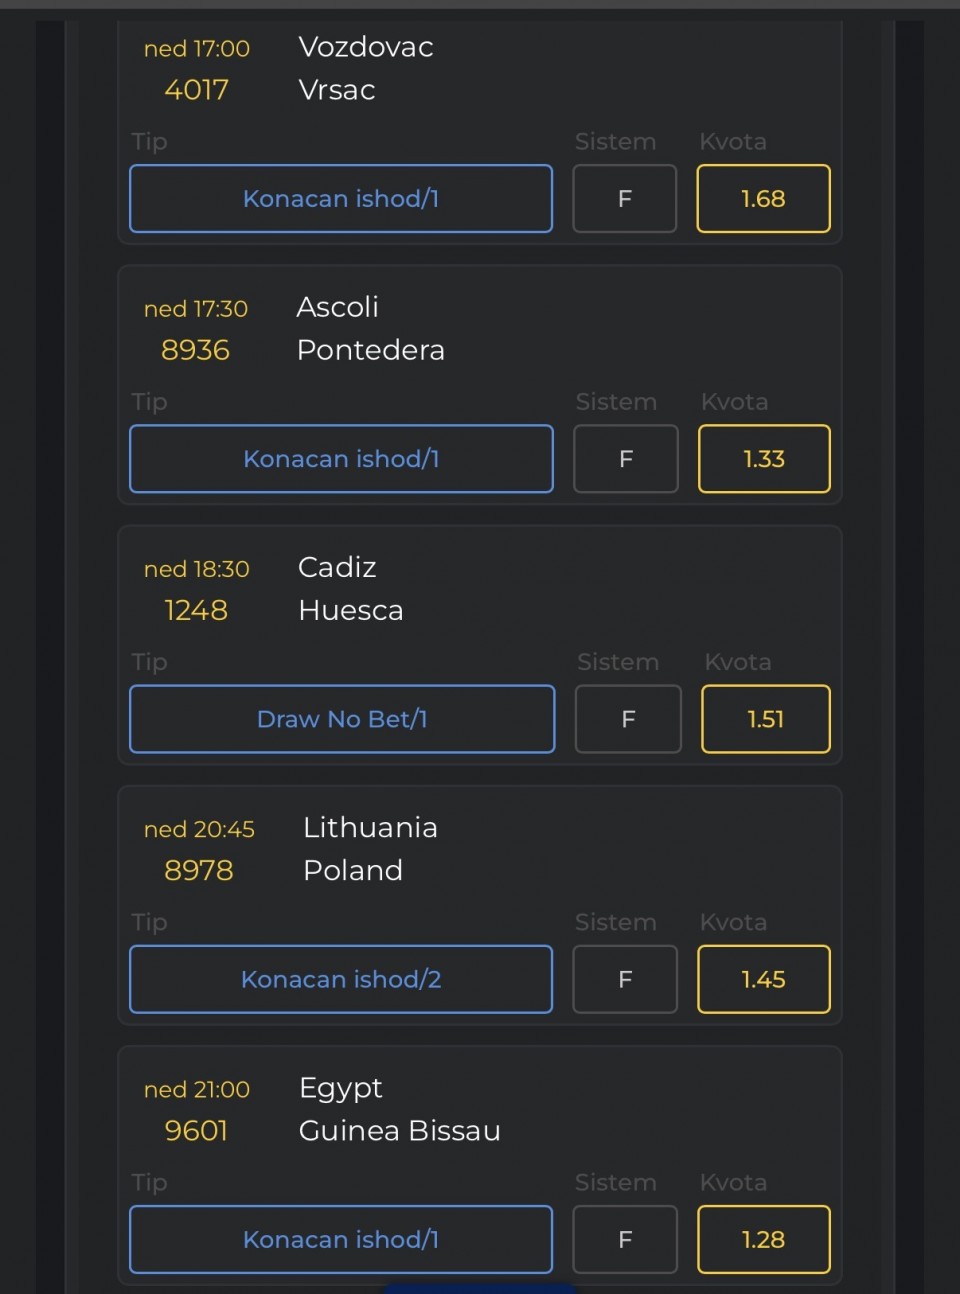The image size is (960, 1294).
Task: Toggle the F system box for Ascoli match
Action: click(626, 459)
